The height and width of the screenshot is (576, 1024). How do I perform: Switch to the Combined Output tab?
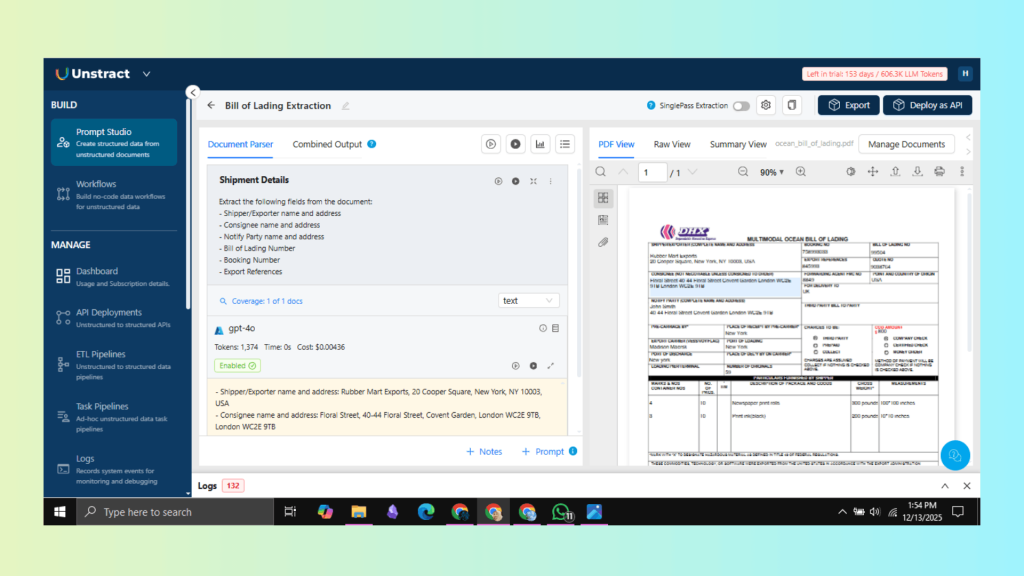(327, 144)
